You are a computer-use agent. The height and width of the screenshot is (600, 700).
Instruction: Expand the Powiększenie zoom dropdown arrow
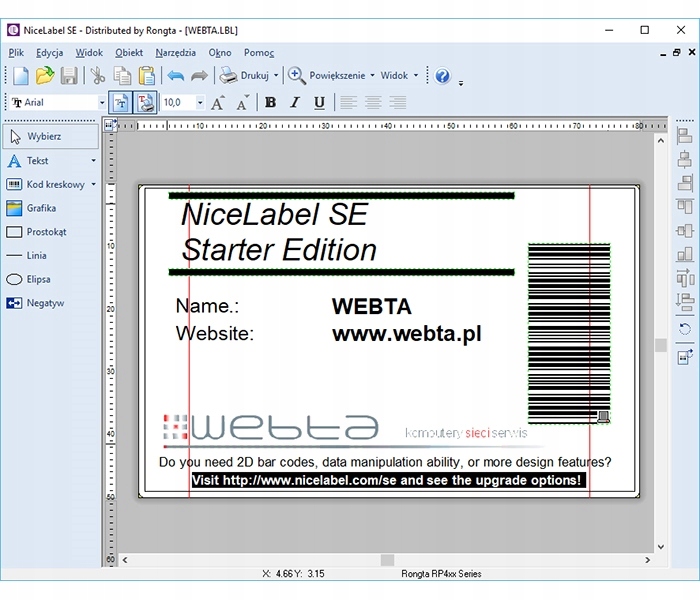click(x=372, y=75)
